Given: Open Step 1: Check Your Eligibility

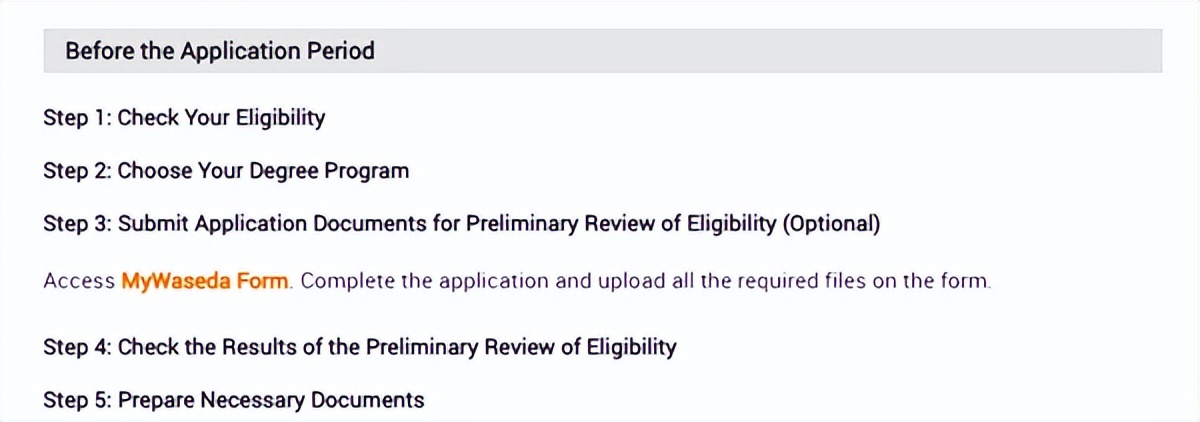Looking at the screenshot, I should pyautogui.click(x=184, y=118).
